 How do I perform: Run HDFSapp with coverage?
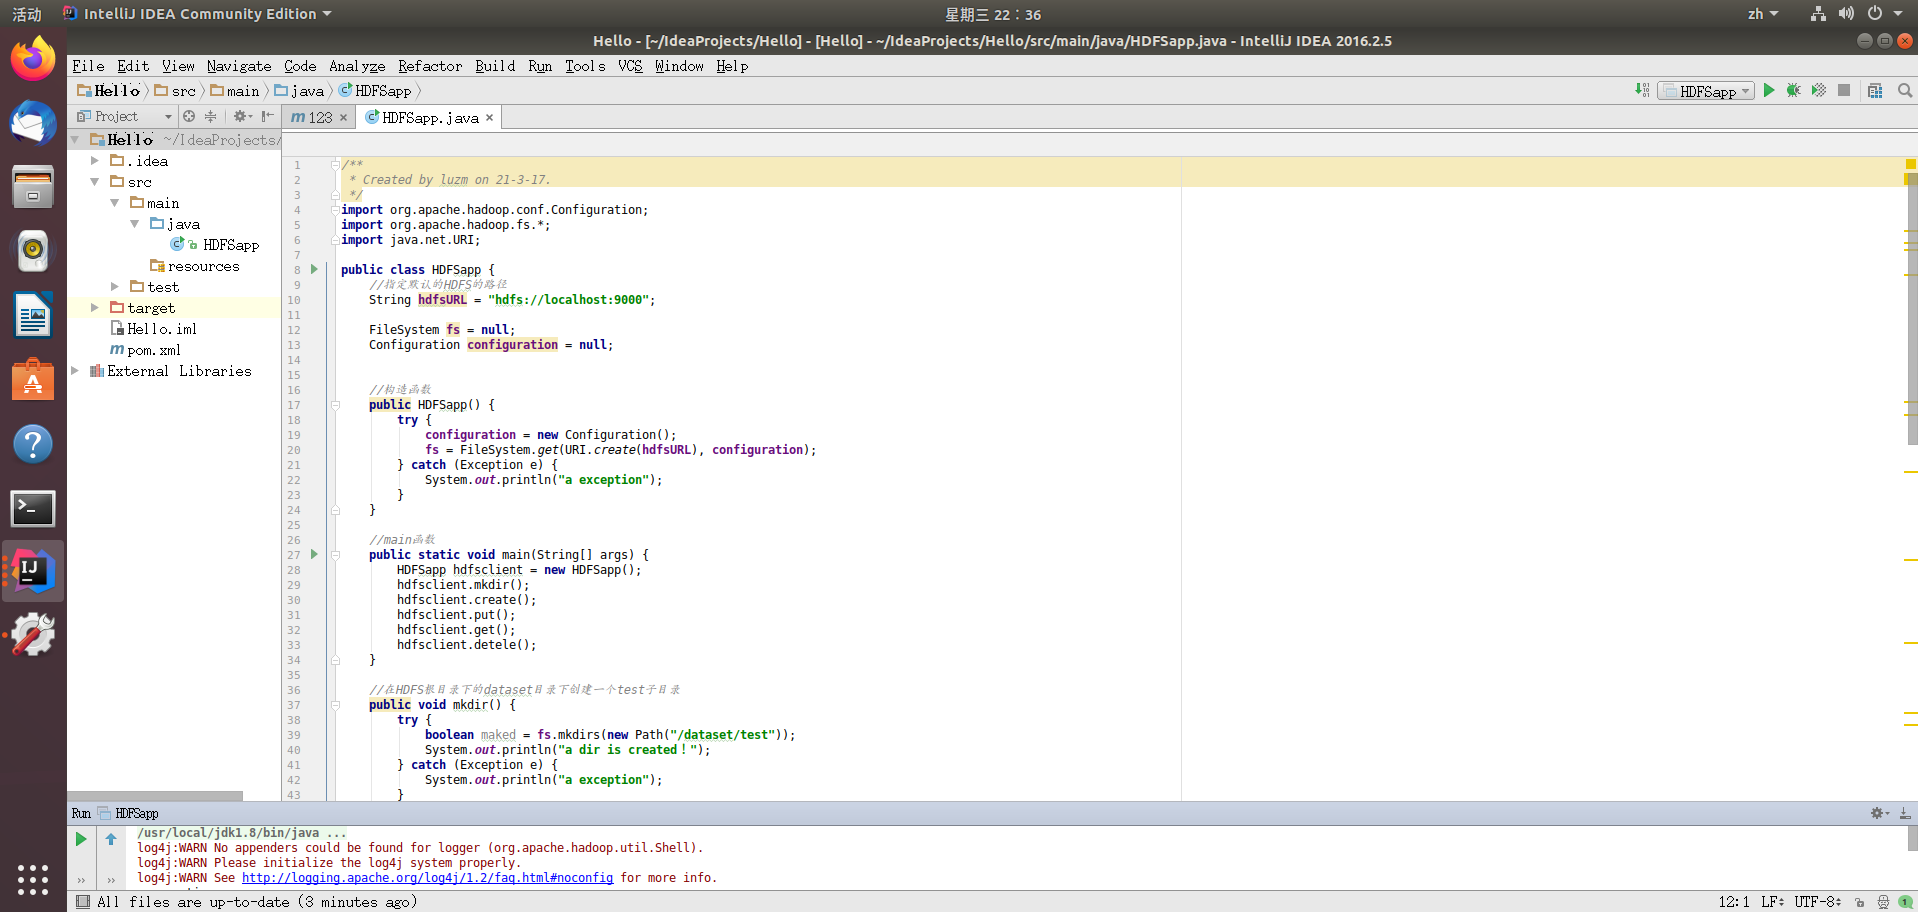tap(1818, 90)
